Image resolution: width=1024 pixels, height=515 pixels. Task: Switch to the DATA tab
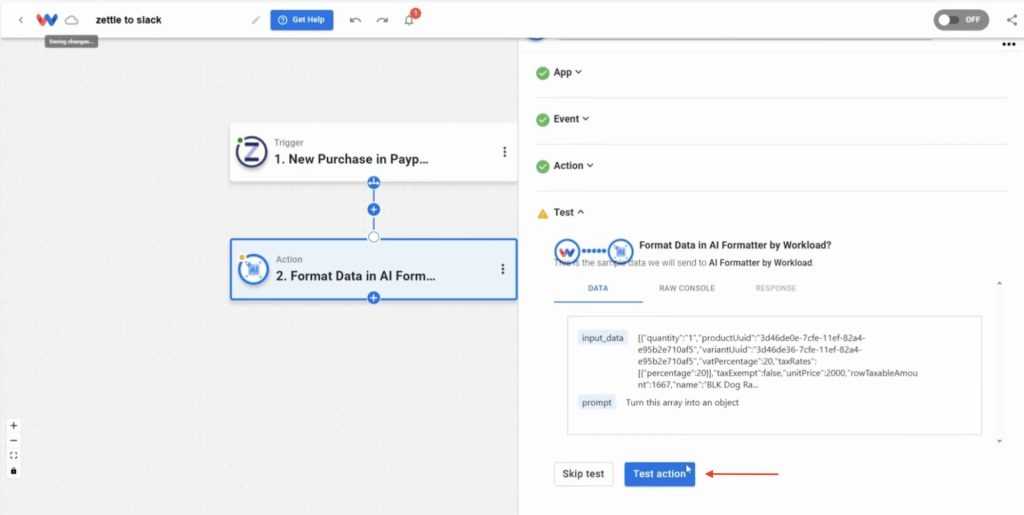pos(598,289)
